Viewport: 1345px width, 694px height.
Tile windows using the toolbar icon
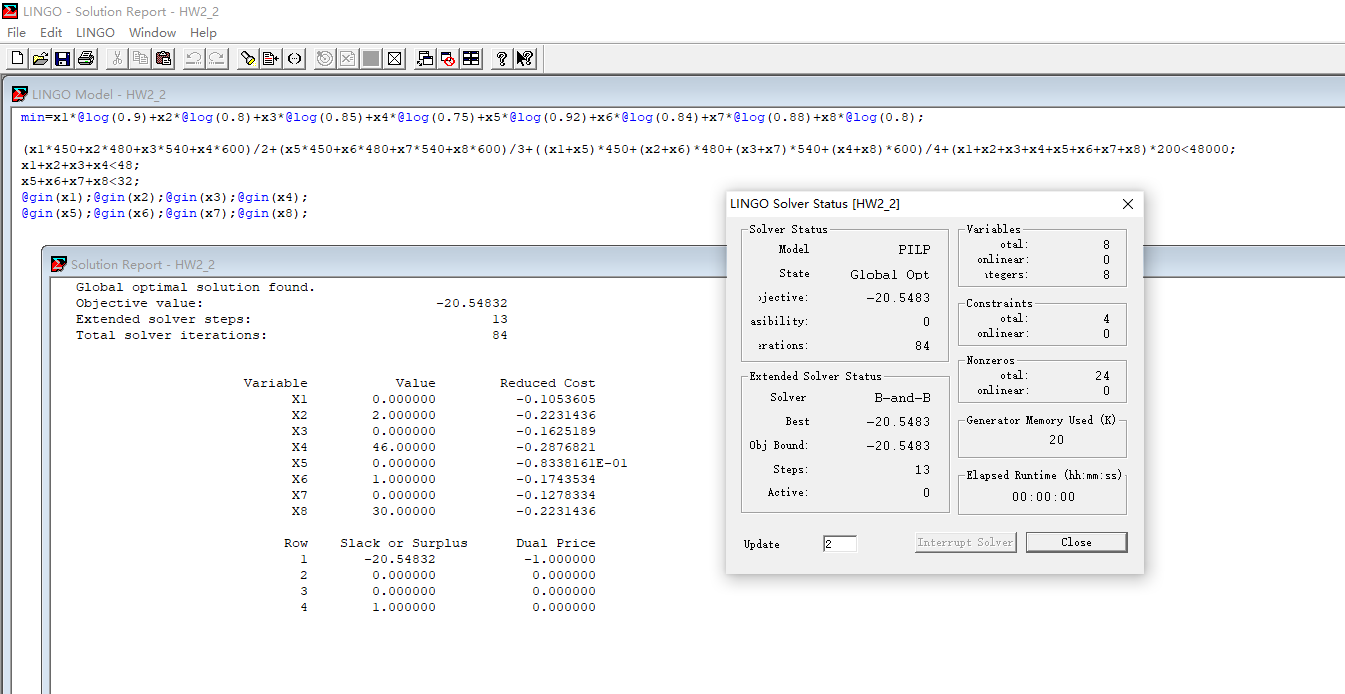point(471,59)
